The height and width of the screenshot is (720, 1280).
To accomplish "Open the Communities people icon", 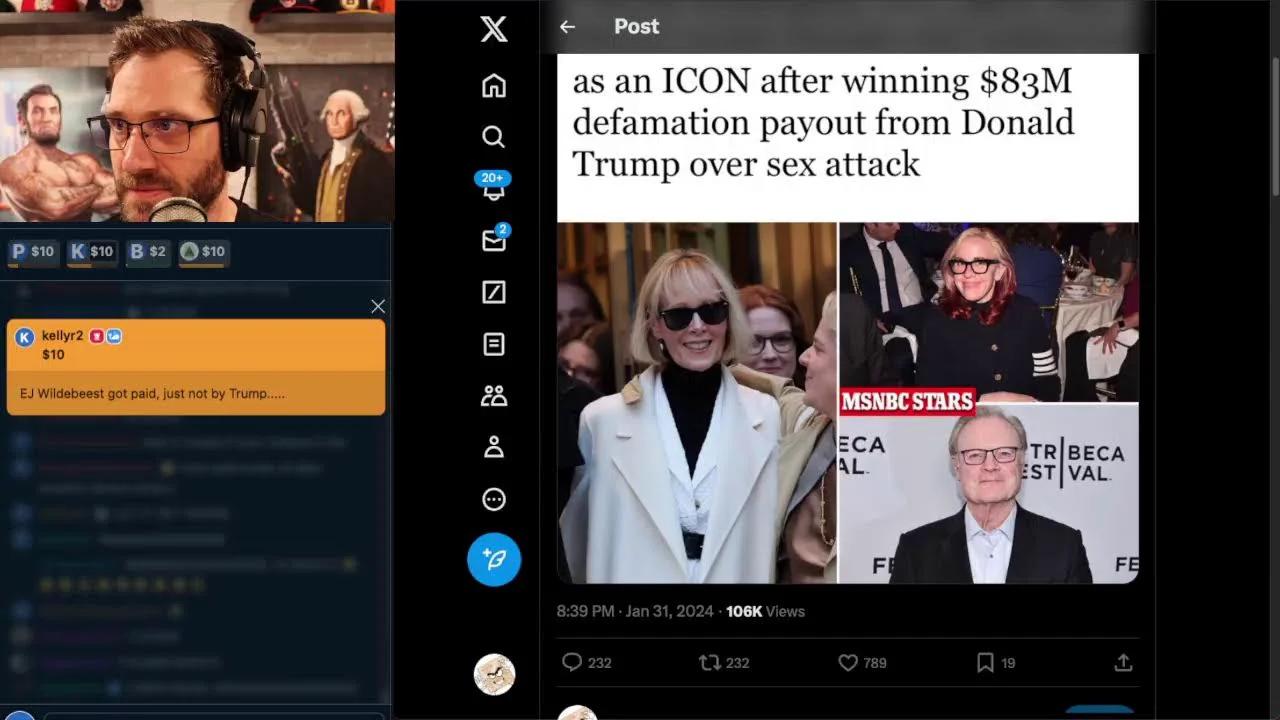I will pyautogui.click(x=493, y=396).
